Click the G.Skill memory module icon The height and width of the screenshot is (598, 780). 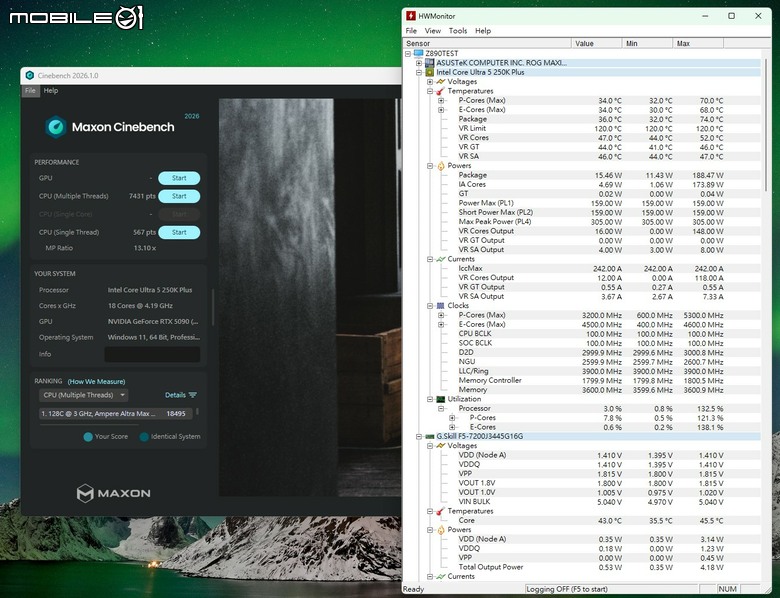coord(429,436)
